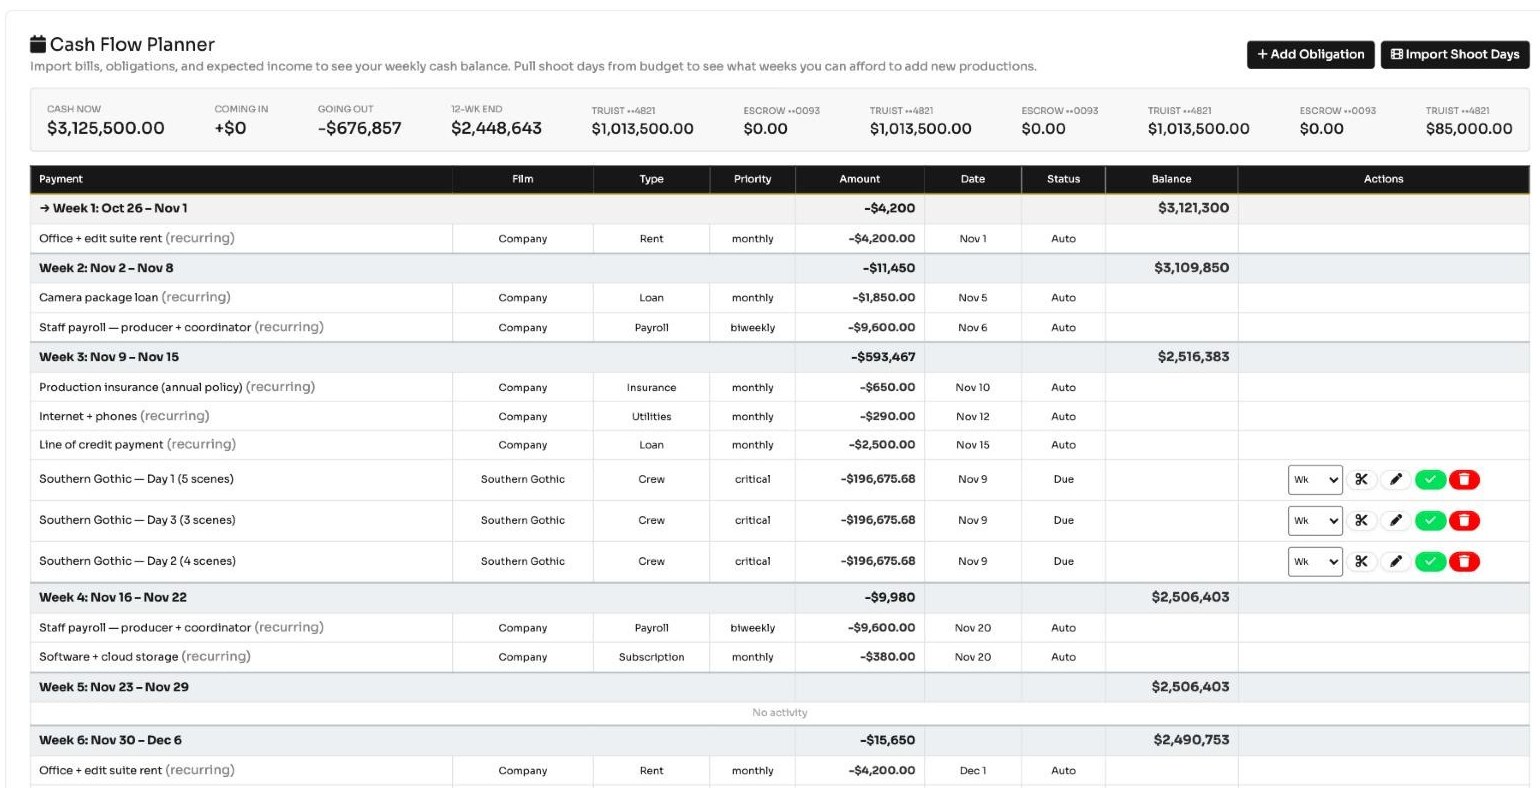Confirm Southern Gothic Day 3 with green checkmark

coord(1430,520)
